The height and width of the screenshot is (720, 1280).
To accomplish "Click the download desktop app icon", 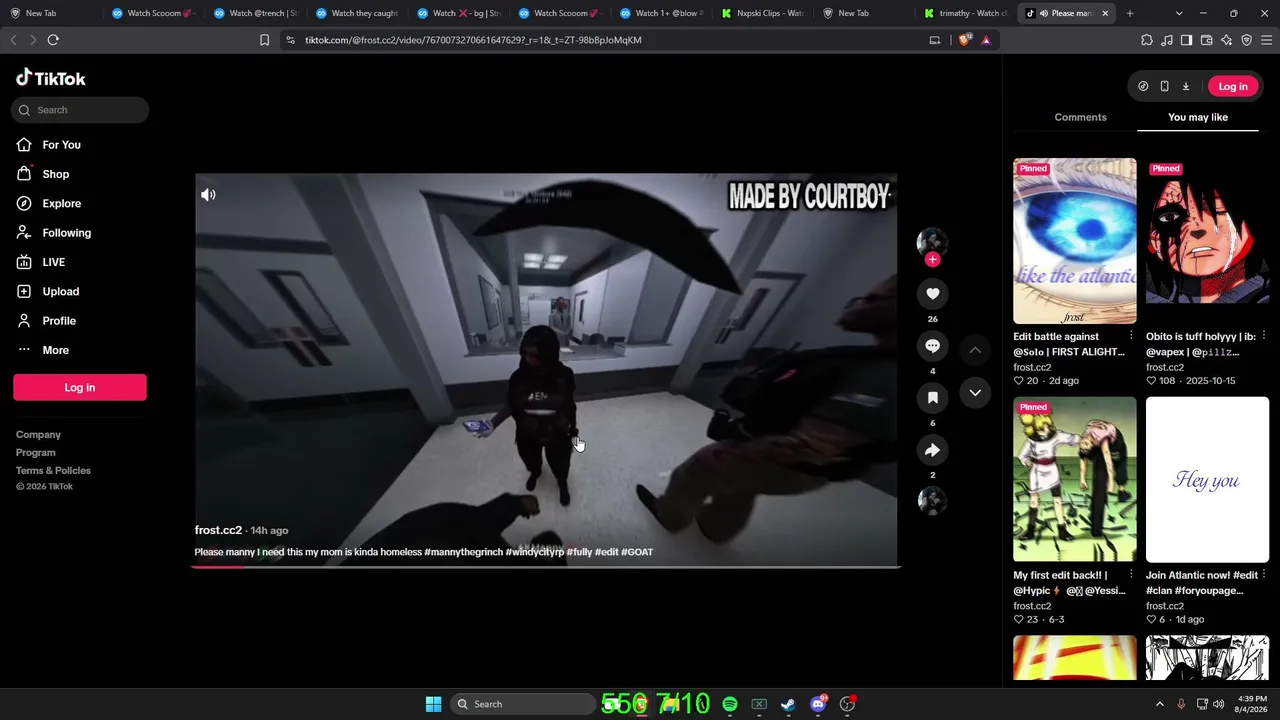I will [1186, 86].
